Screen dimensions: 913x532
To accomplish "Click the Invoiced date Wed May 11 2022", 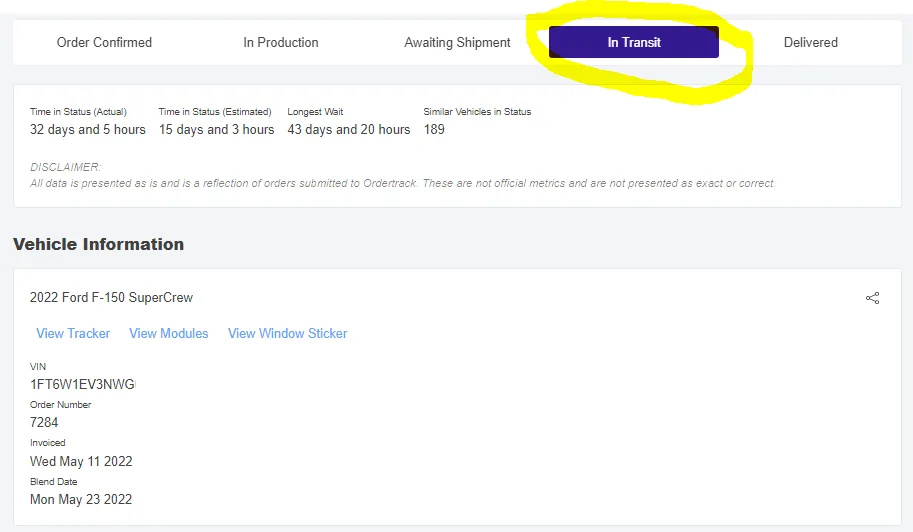I will pyautogui.click(x=81, y=462).
